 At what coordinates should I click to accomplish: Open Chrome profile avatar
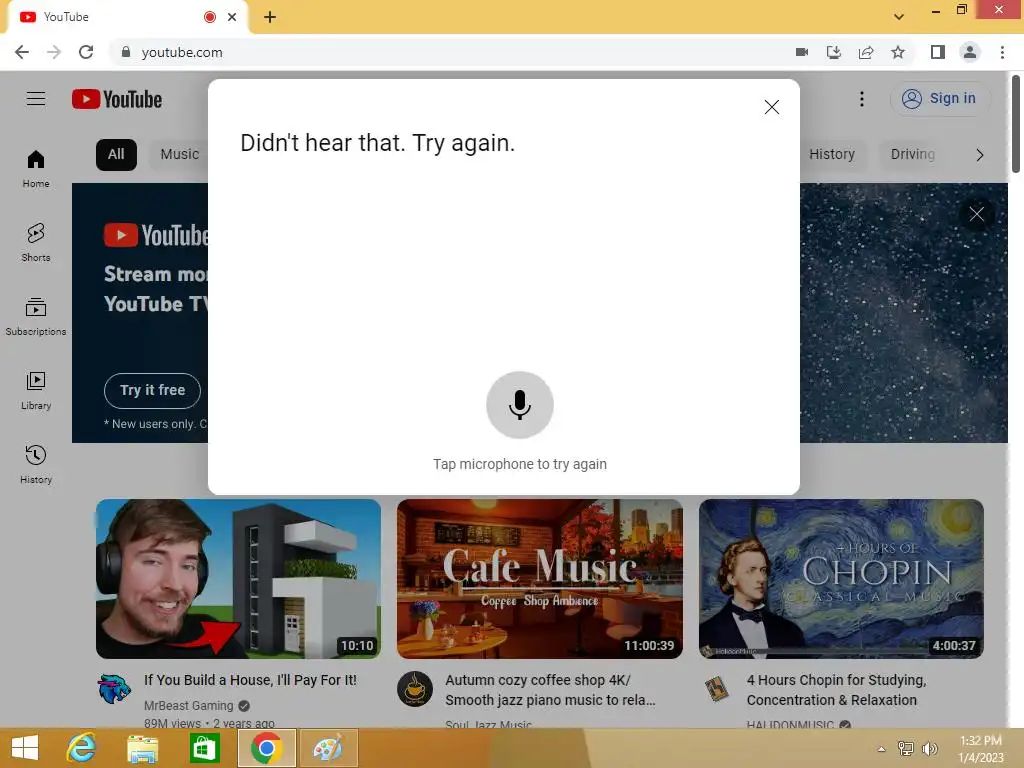[970, 52]
